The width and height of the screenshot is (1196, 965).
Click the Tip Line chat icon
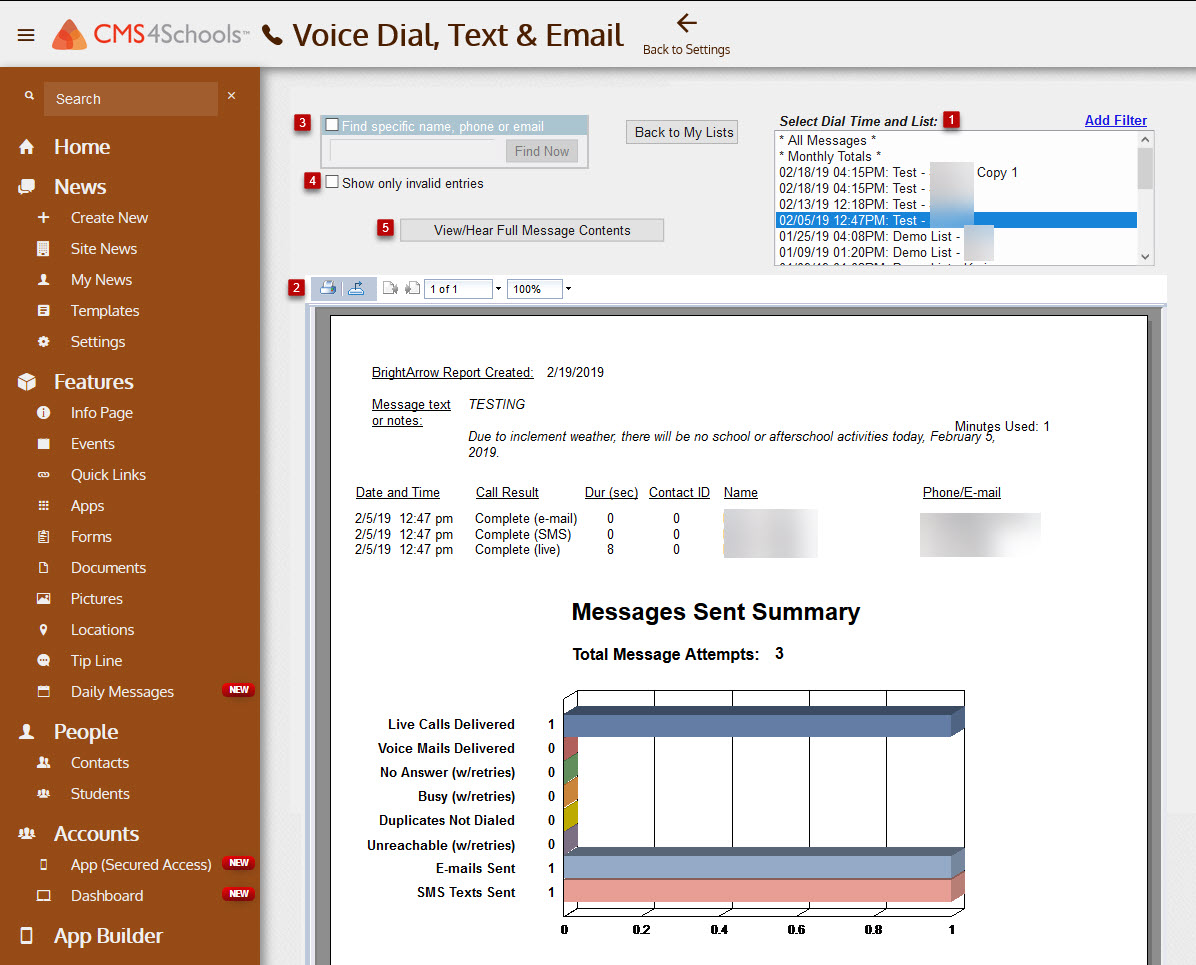click(x=43, y=661)
